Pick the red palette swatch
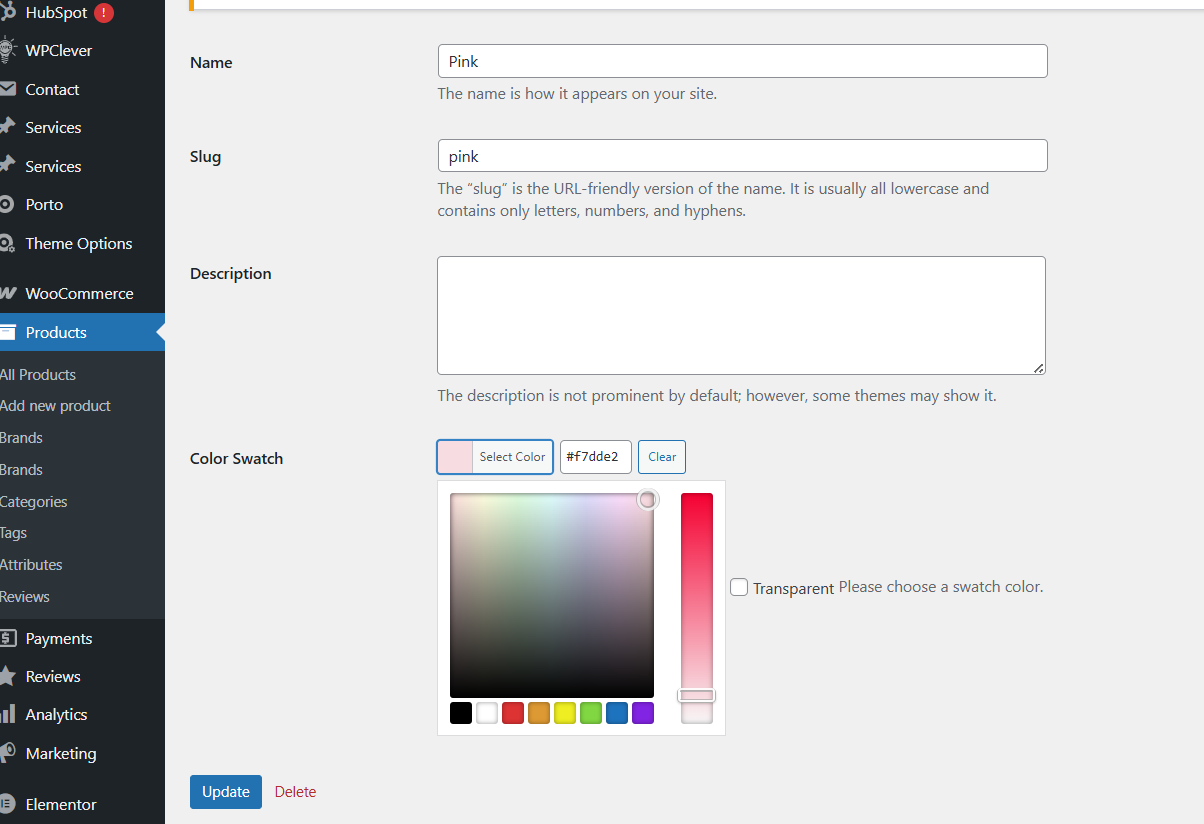The image size is (1204, 824). coord(513,713)
